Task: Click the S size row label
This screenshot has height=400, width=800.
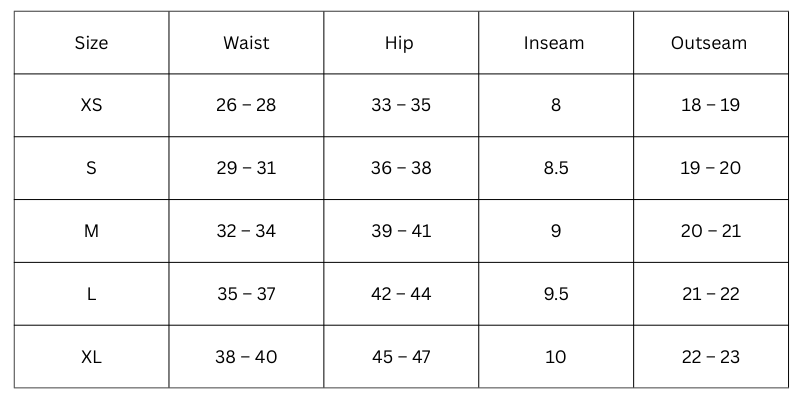Action: [x=91, y=168]
